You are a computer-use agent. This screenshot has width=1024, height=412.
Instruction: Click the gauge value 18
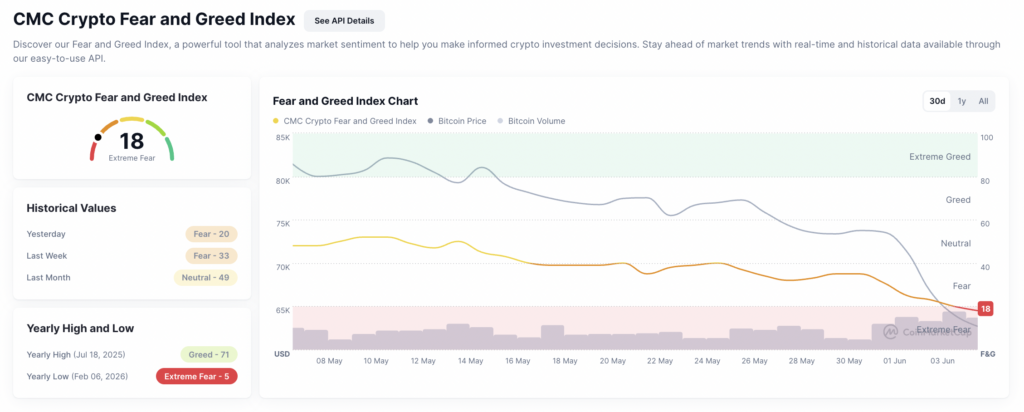coord(131,141)
